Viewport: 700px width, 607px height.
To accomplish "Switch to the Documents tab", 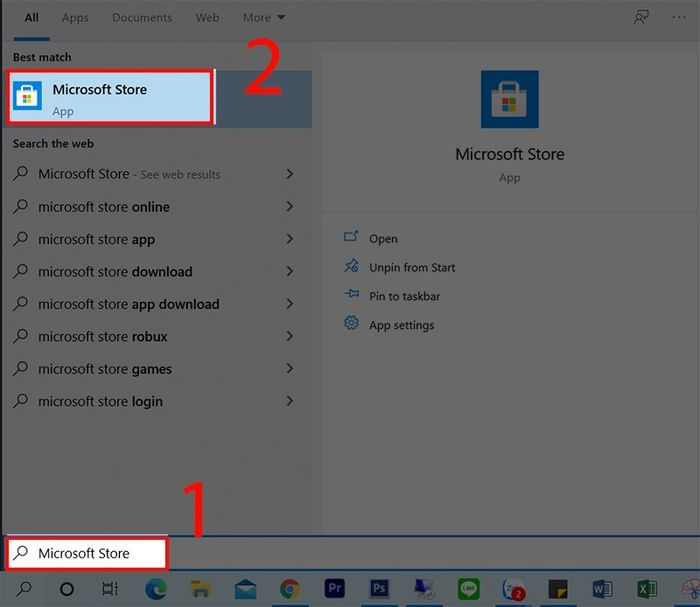I will (x=142, y=18).
